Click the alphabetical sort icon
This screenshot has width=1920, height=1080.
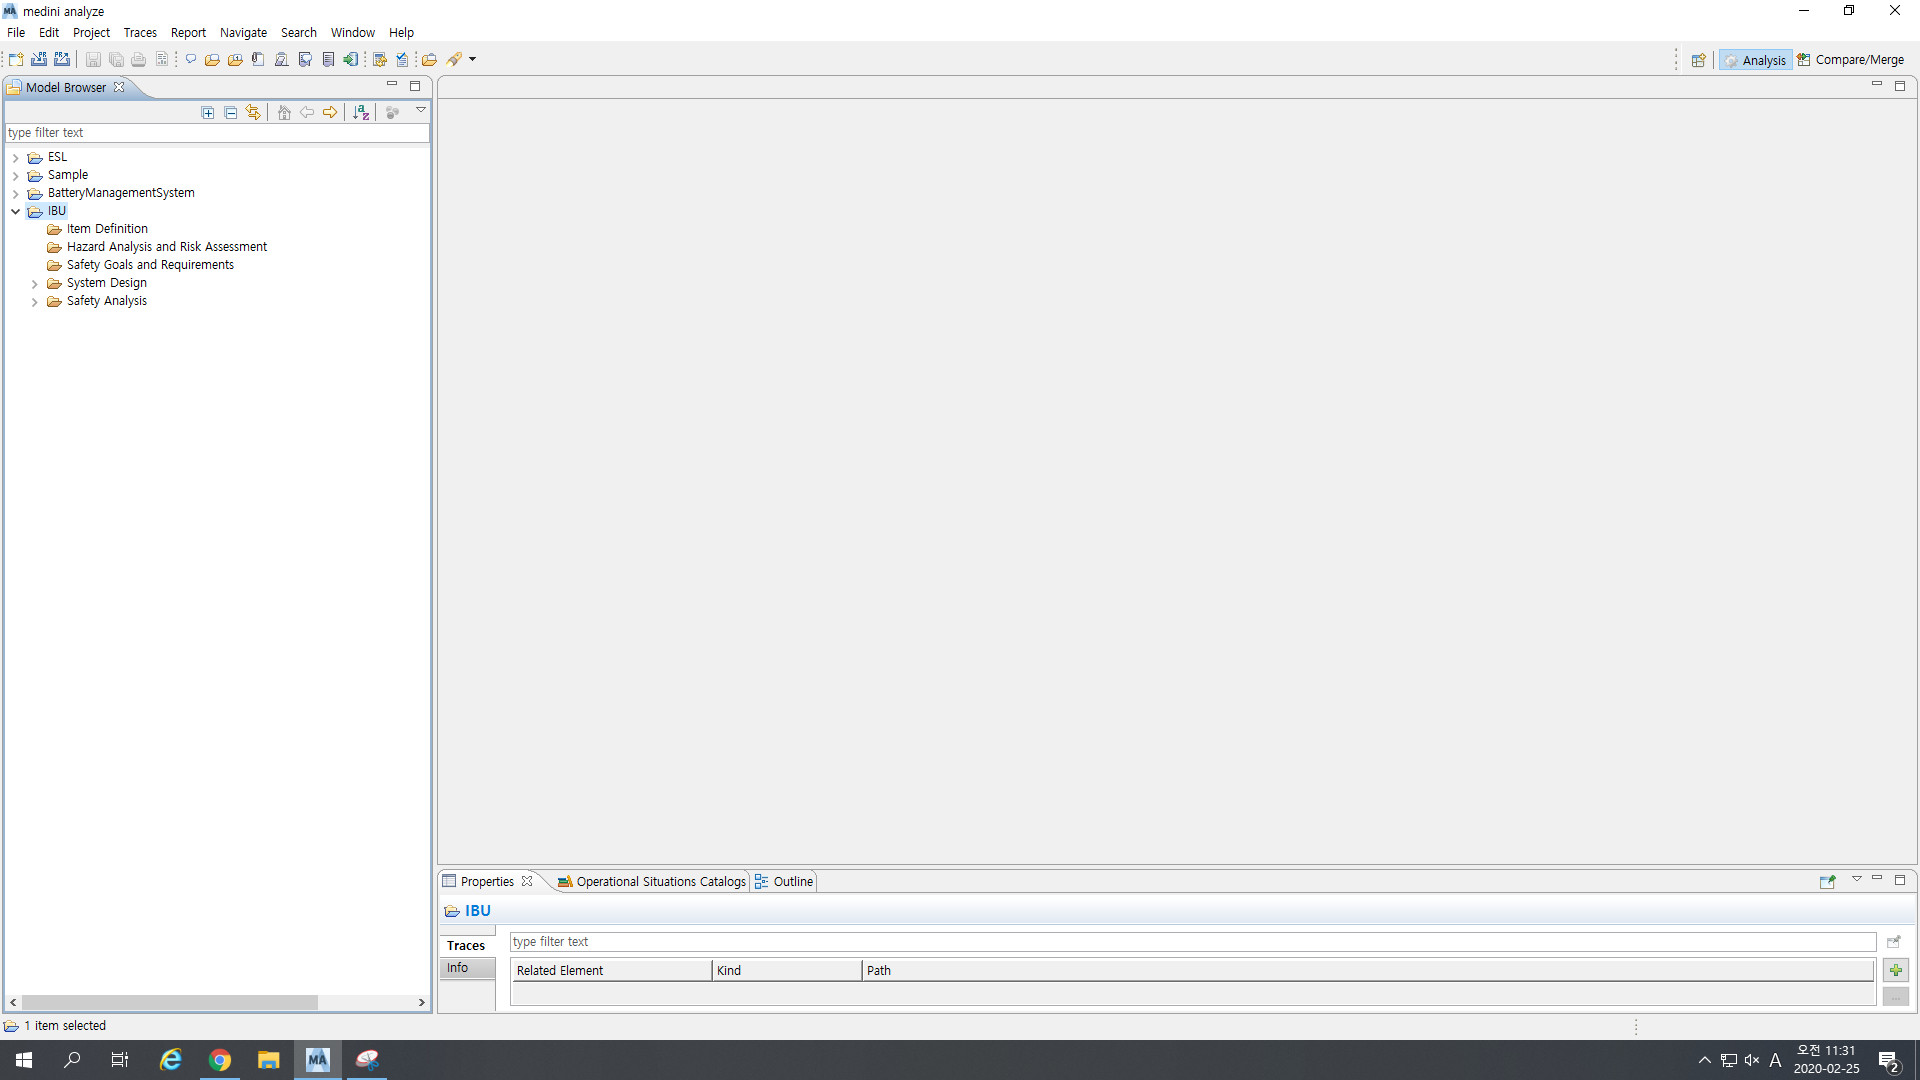(x=361, y=112)
